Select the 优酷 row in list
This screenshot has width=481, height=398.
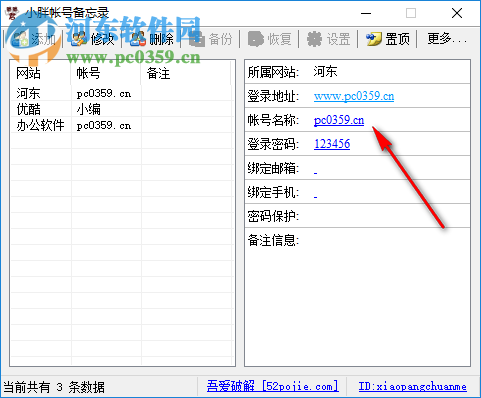(122, 109)
